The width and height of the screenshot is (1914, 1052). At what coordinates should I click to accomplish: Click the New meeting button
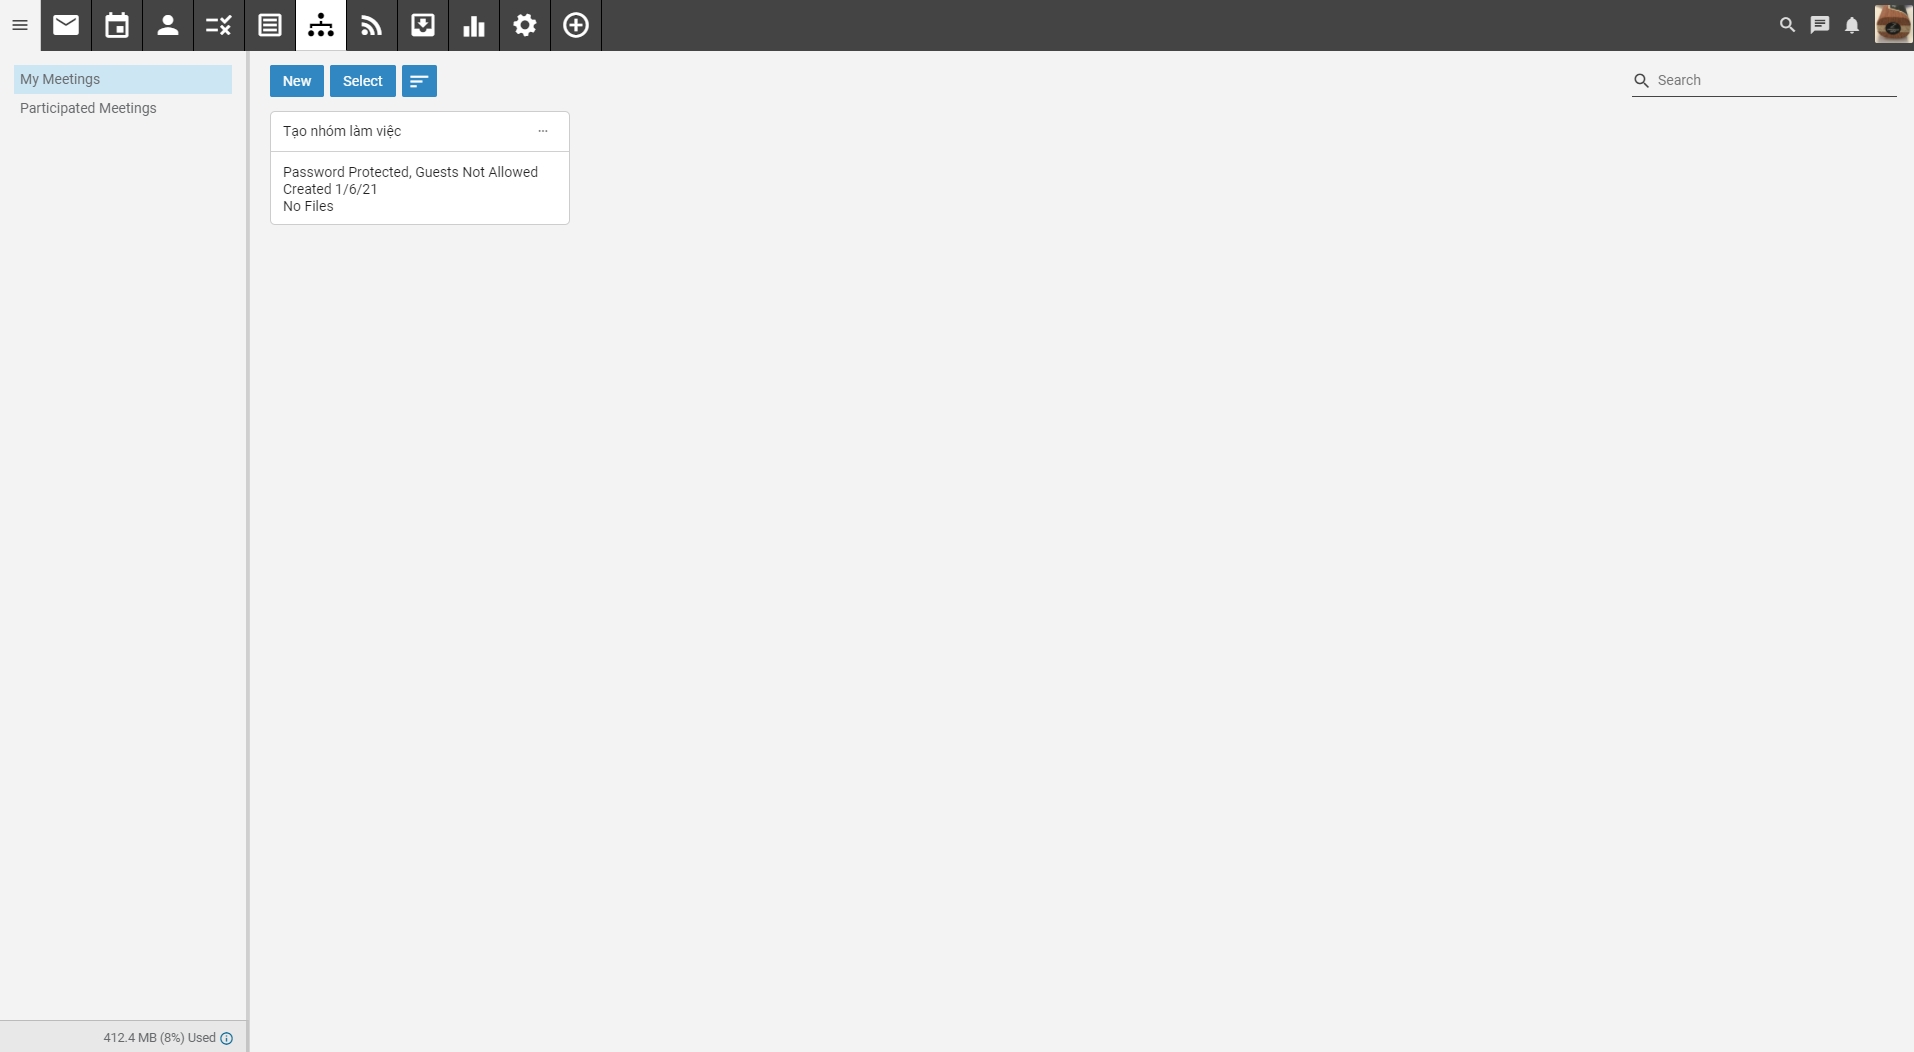pyautogui.click(x=297, y=81)
